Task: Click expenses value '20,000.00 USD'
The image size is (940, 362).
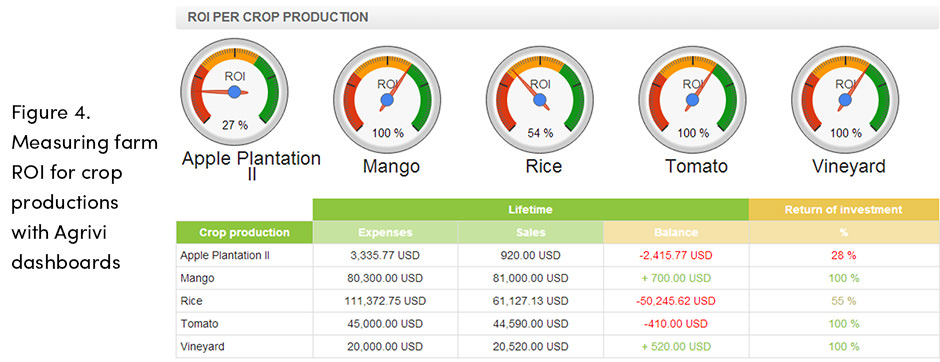Action: (x=385, y=346)
